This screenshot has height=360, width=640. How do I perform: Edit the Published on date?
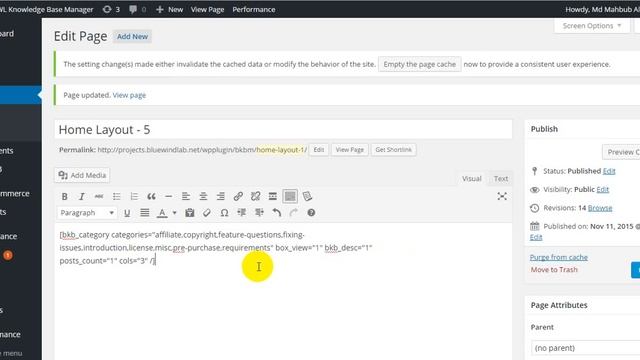coord(536,237)
